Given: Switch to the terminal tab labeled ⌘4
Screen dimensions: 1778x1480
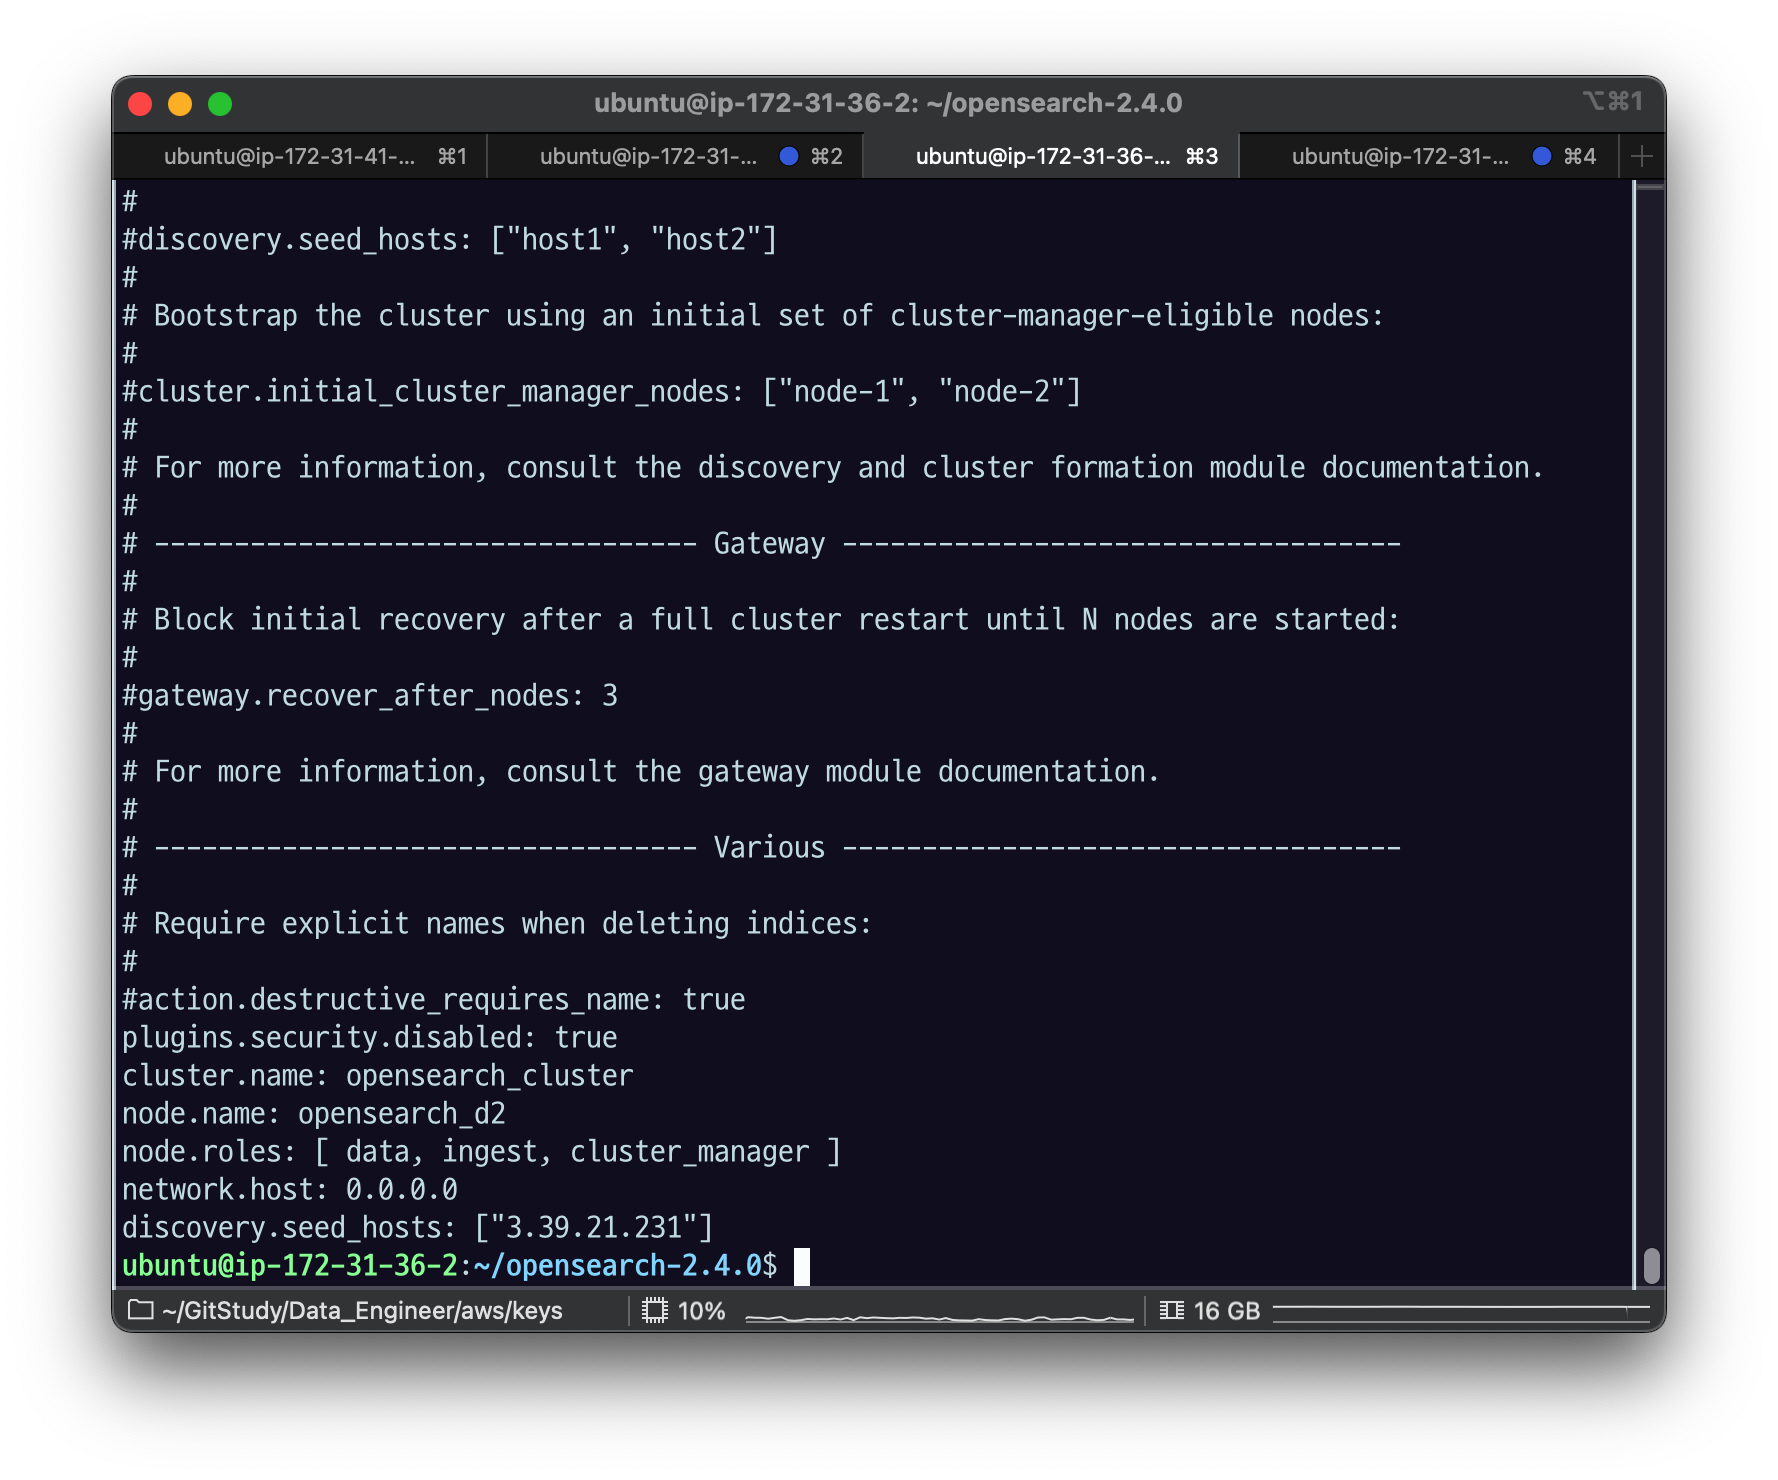Looking at the screenshot, I should click(x=1429, y=157).
